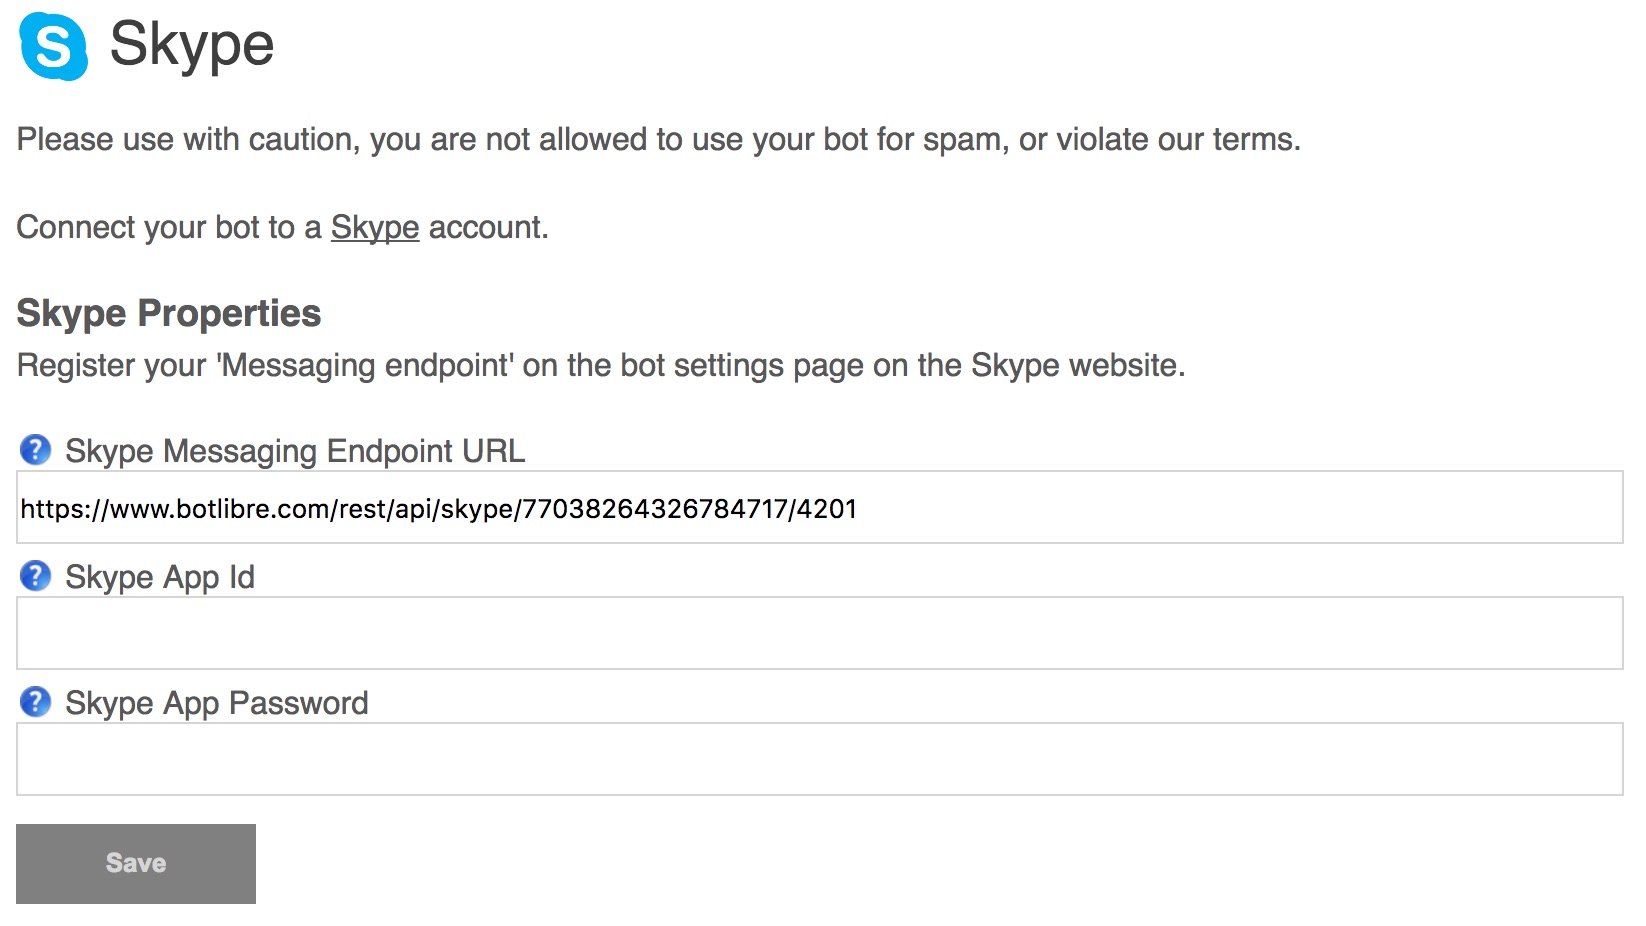Click into the Skype App Id field
Viewport: 1646px width, 926px height.
pos(819,633)
